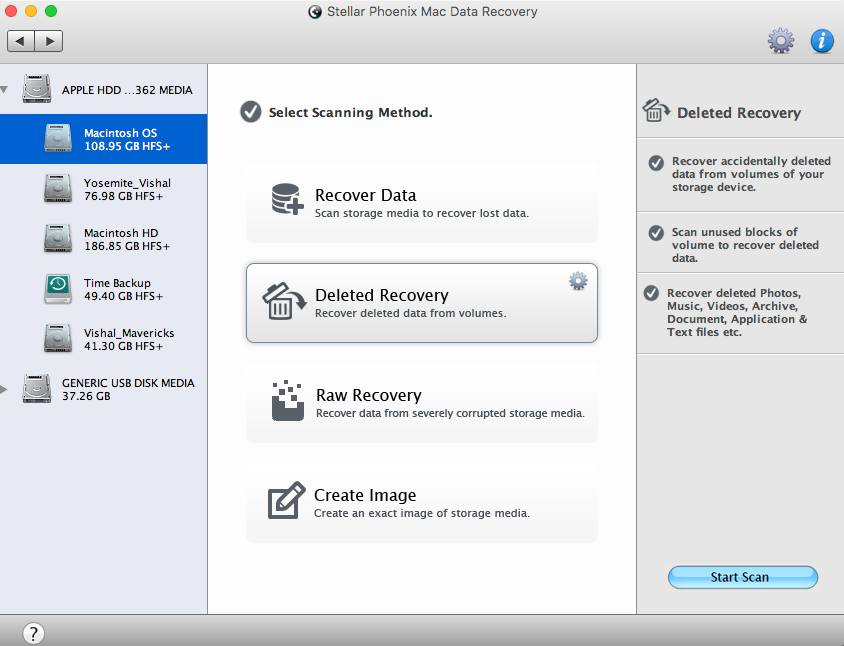Screen dimensions: 844x646
Task: Click the Create Image pencil icon
Action: (286, 500)
